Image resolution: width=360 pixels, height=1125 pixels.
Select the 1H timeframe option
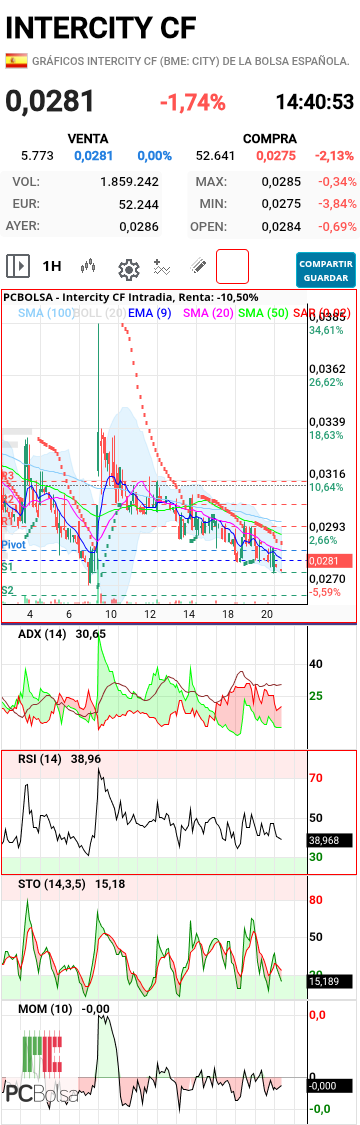click(x=52, y=267)
